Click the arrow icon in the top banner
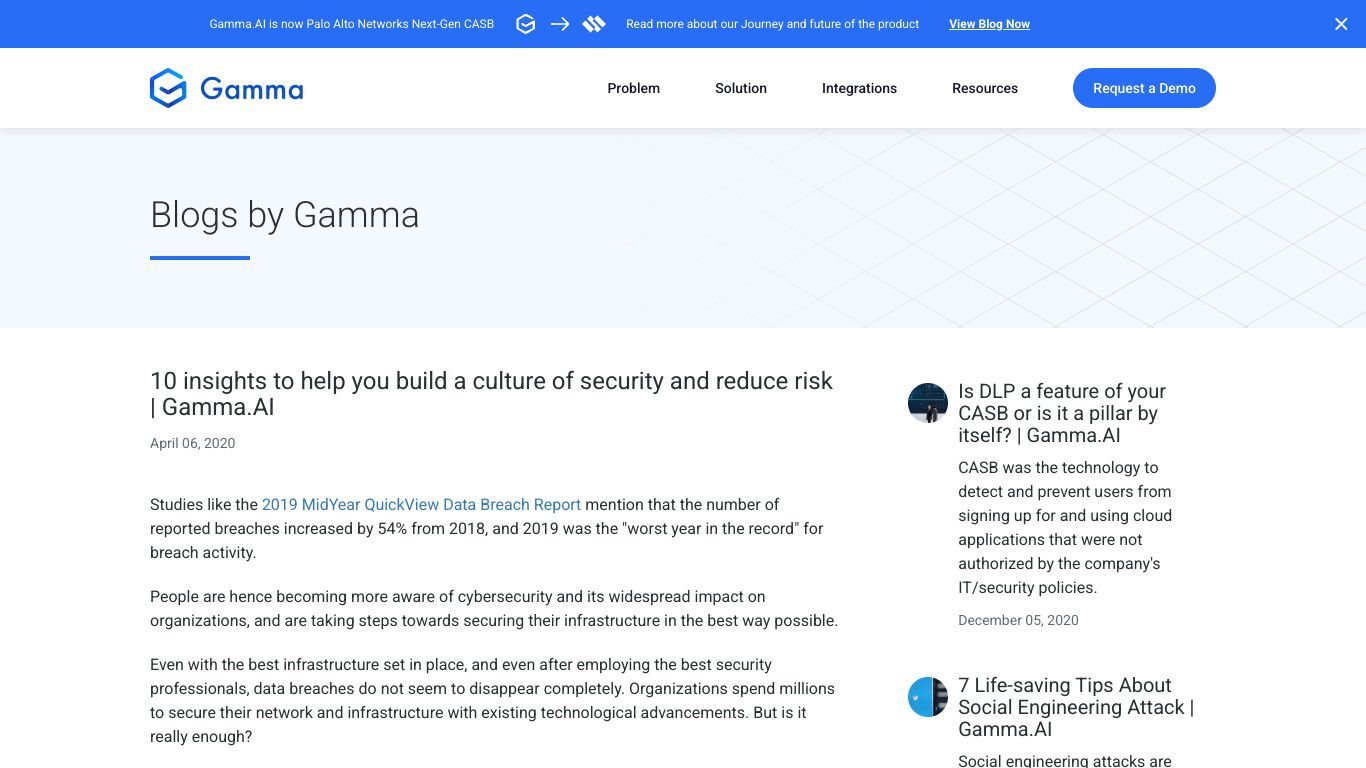The image size is (1366, 768). tap(560, 24)
